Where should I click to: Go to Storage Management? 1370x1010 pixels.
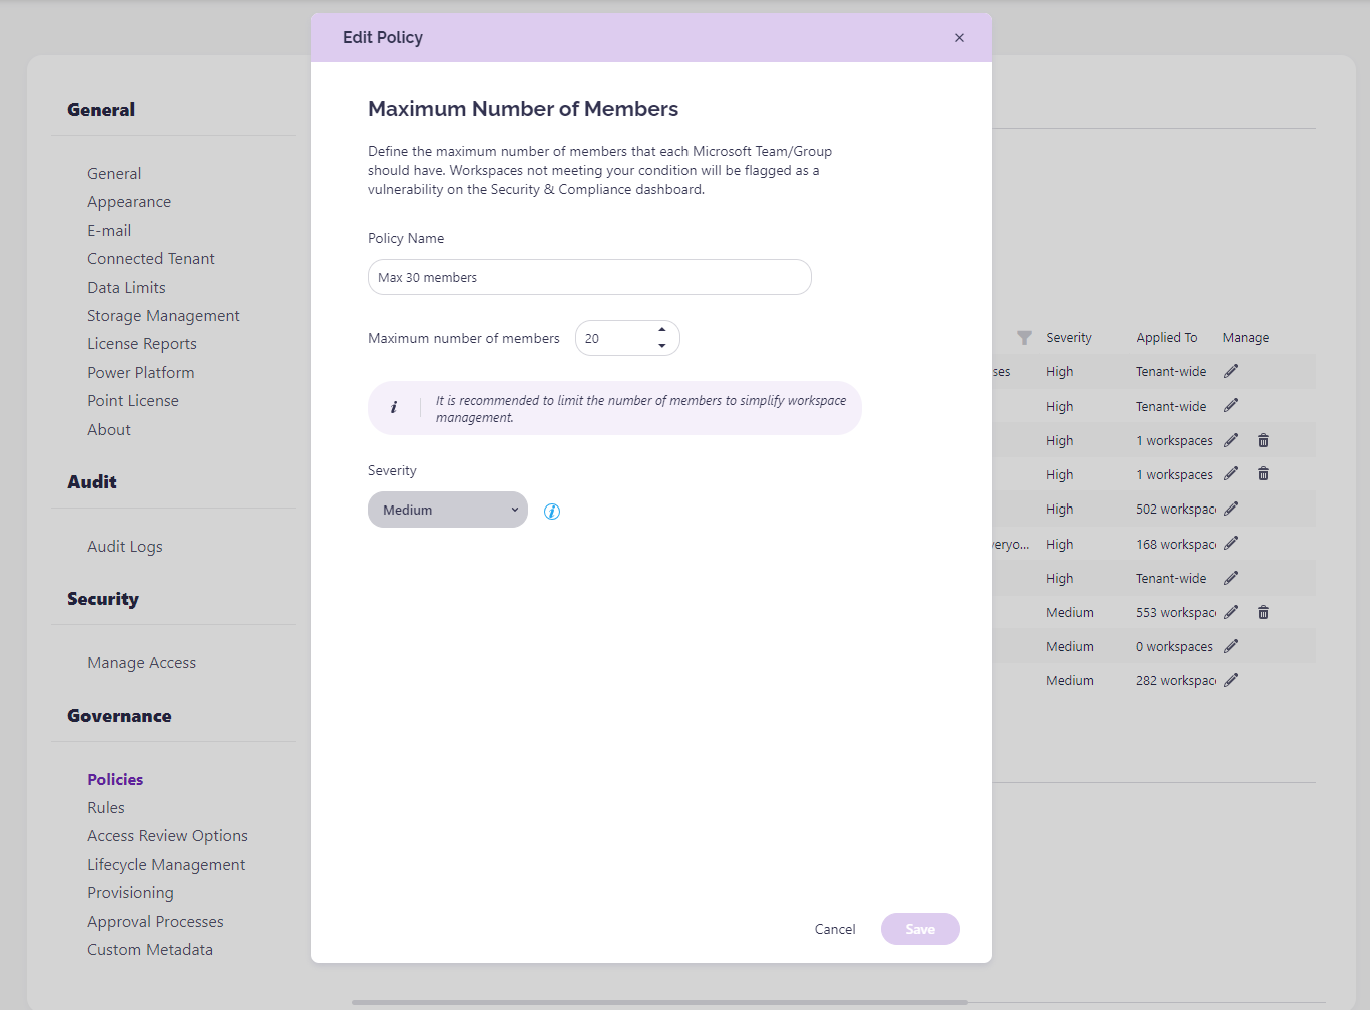[x=163, y=316]
